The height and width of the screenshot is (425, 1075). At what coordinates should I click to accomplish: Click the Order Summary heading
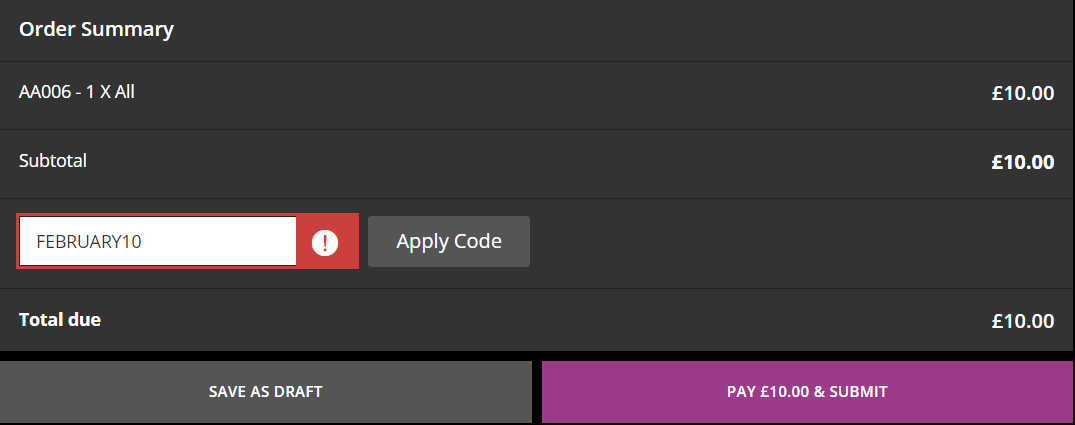pos(96,29)
